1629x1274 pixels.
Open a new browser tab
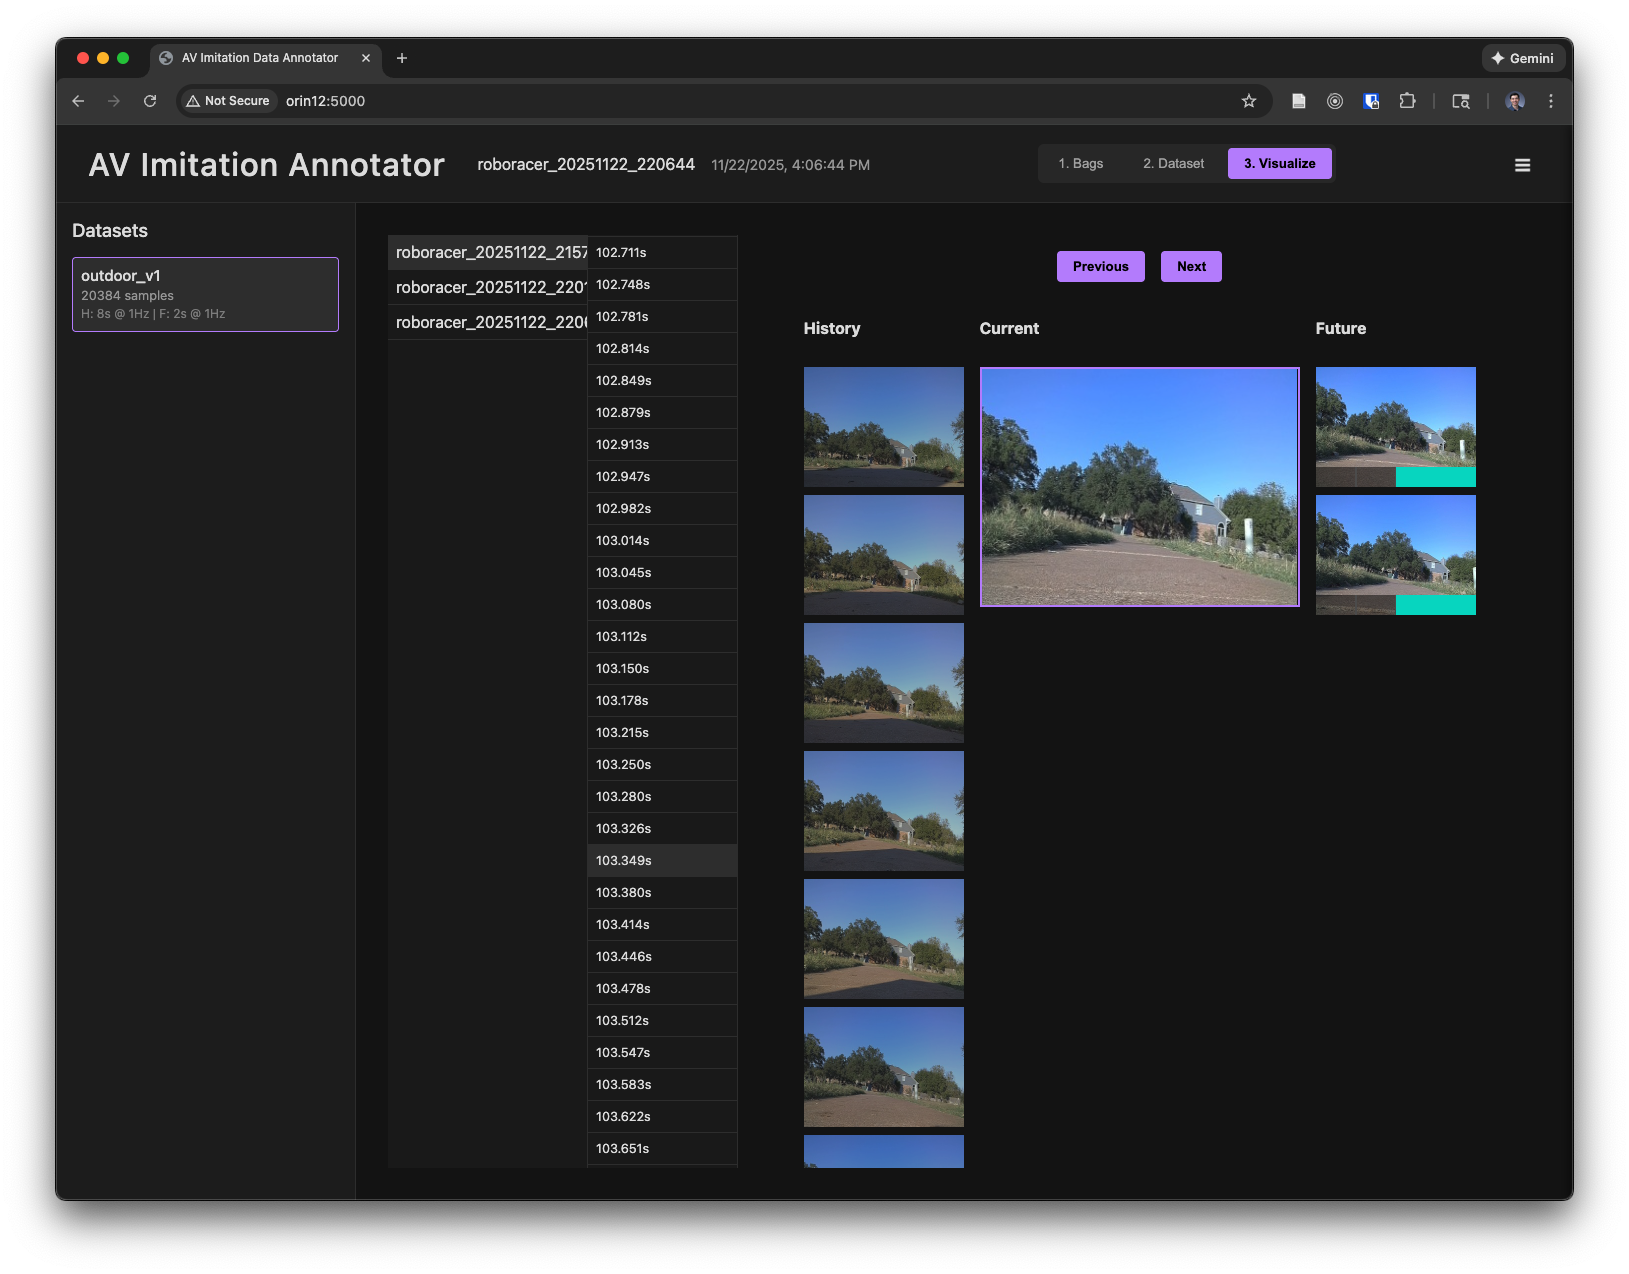point(402,58)
